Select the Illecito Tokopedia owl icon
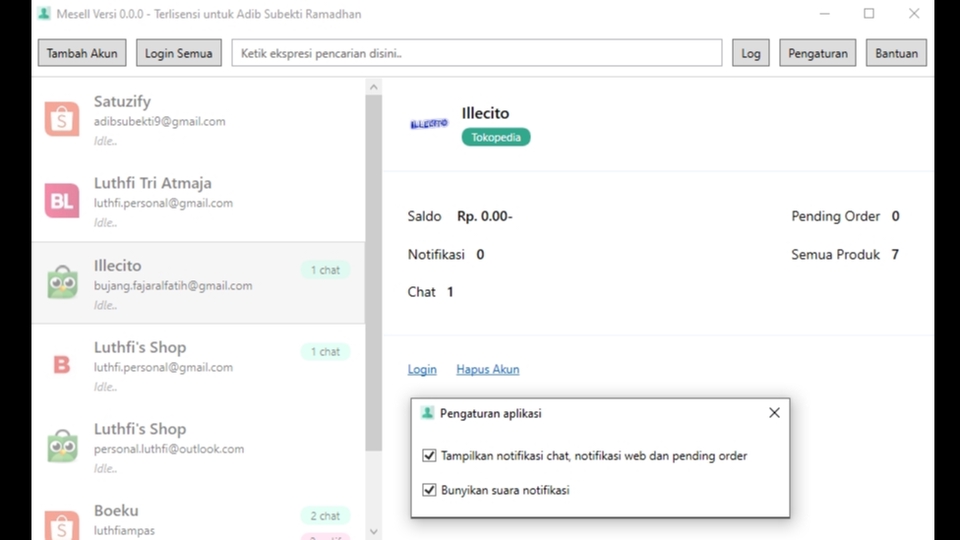 click(x=62, y=282)
